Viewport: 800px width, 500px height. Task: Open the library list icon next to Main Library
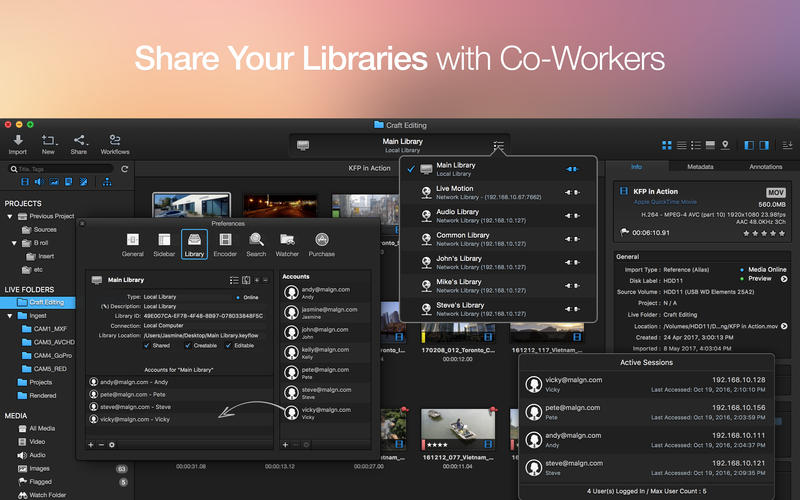[498, 145]
